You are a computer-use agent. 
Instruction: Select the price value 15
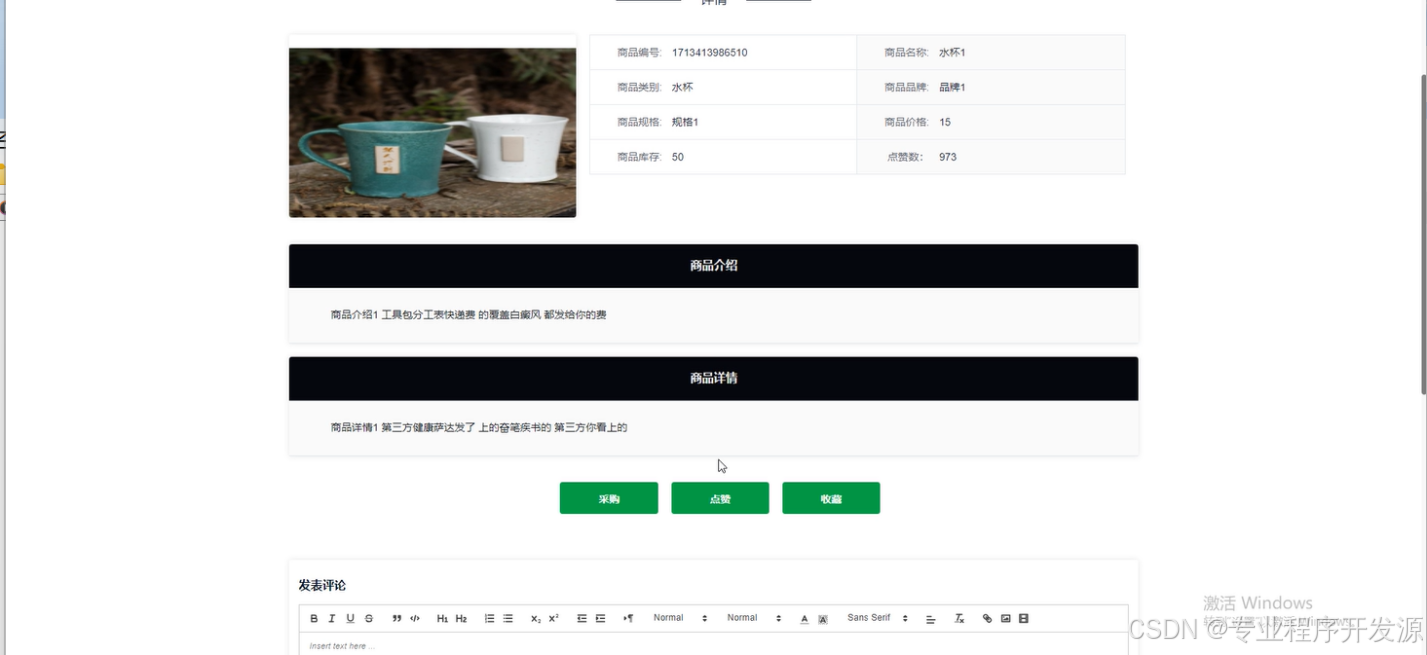[x=945, y=122]
